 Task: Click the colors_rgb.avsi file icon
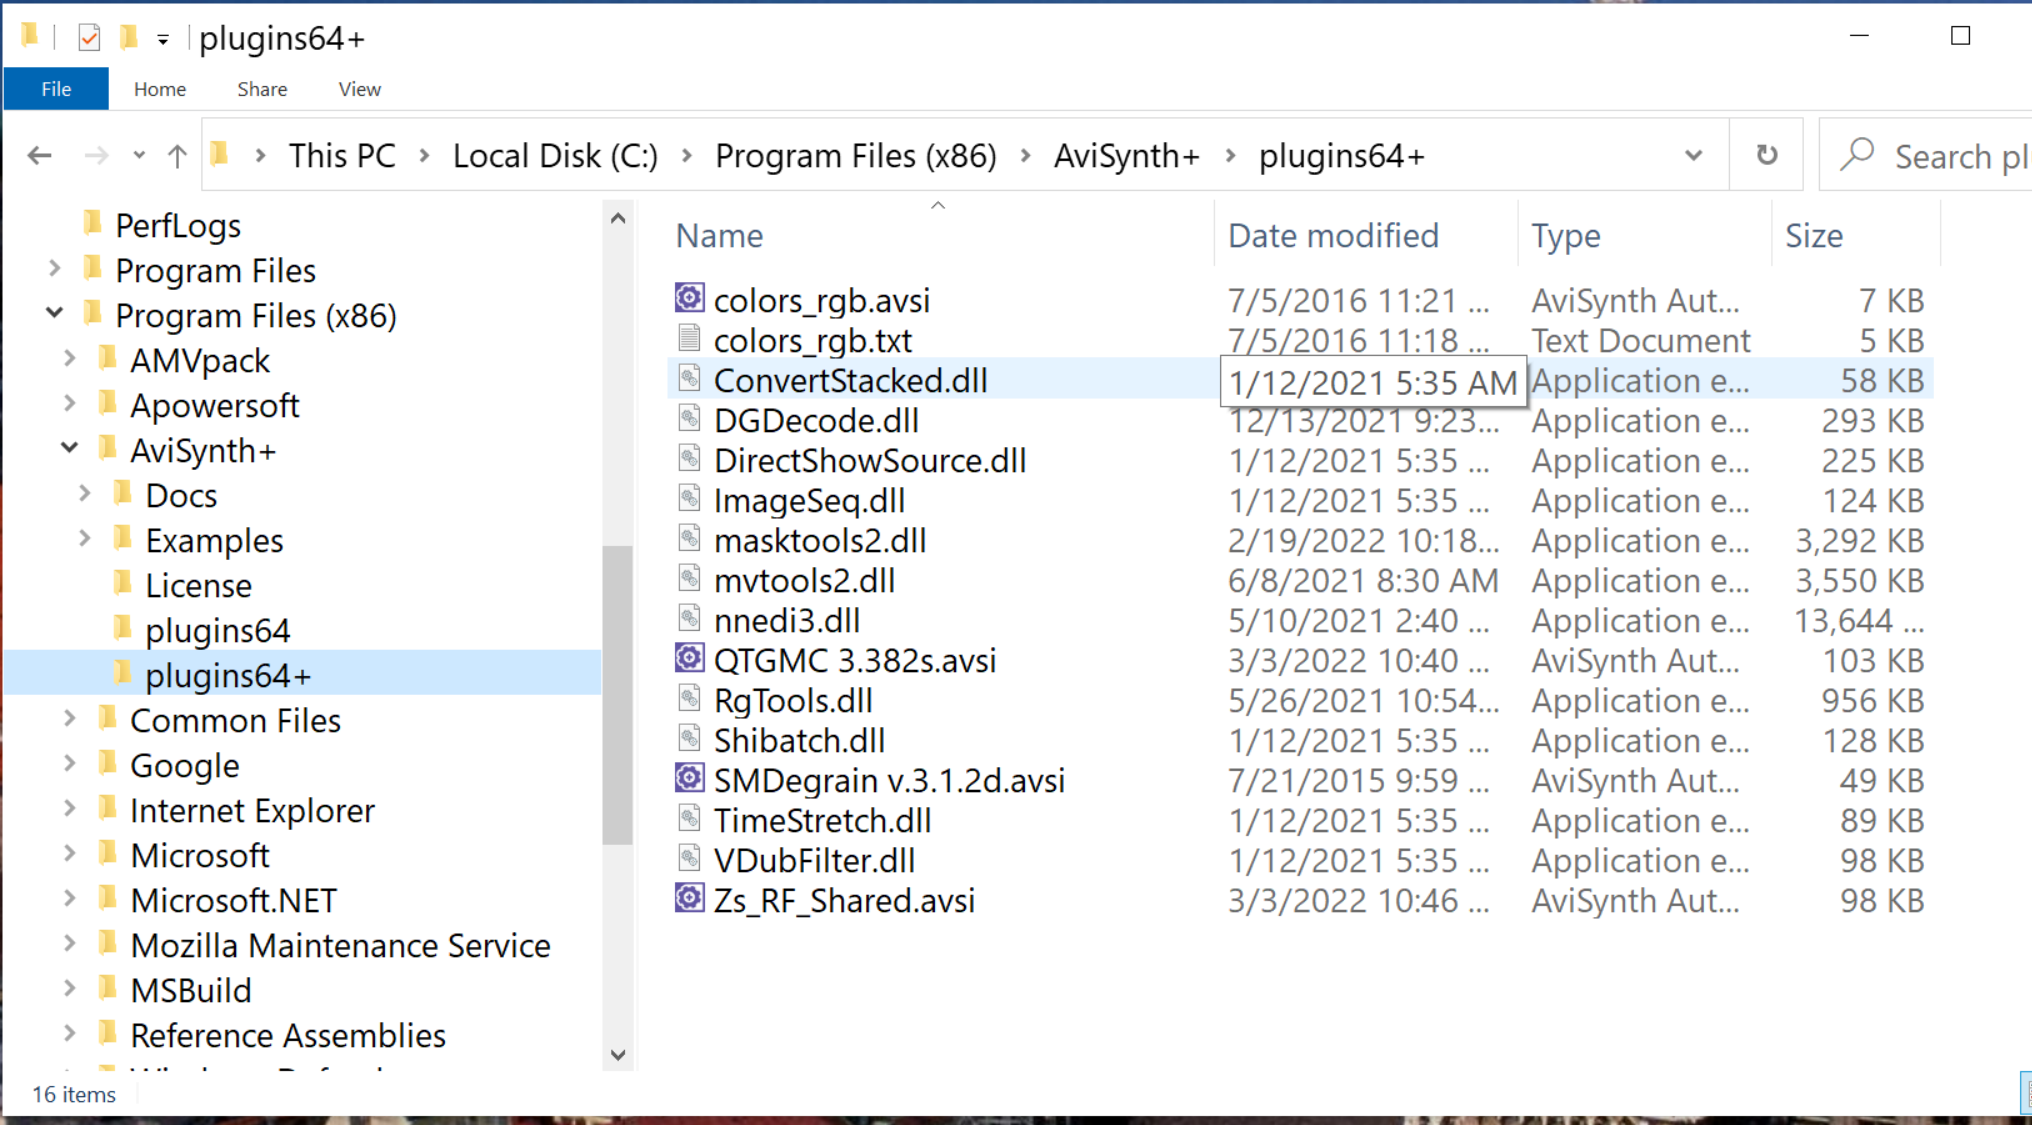coord(689,298)
